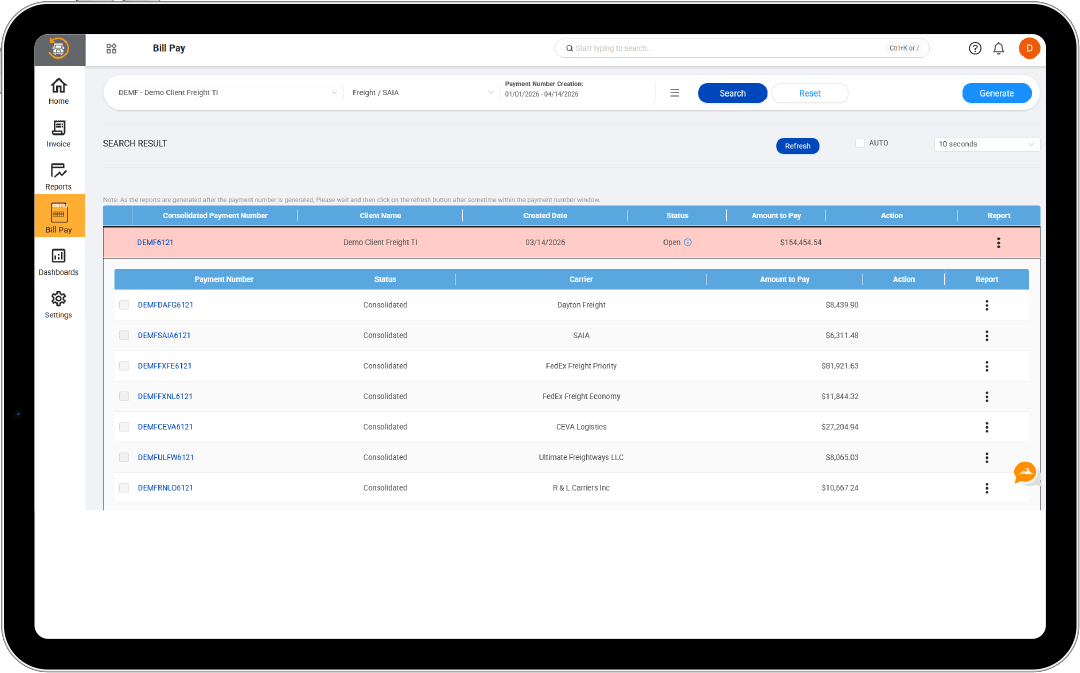Viewport: 1080px width, 673px height.
Task: Open the 10 seconds interval dropdown
Action: pyautogui.click(x=986, y=144)
